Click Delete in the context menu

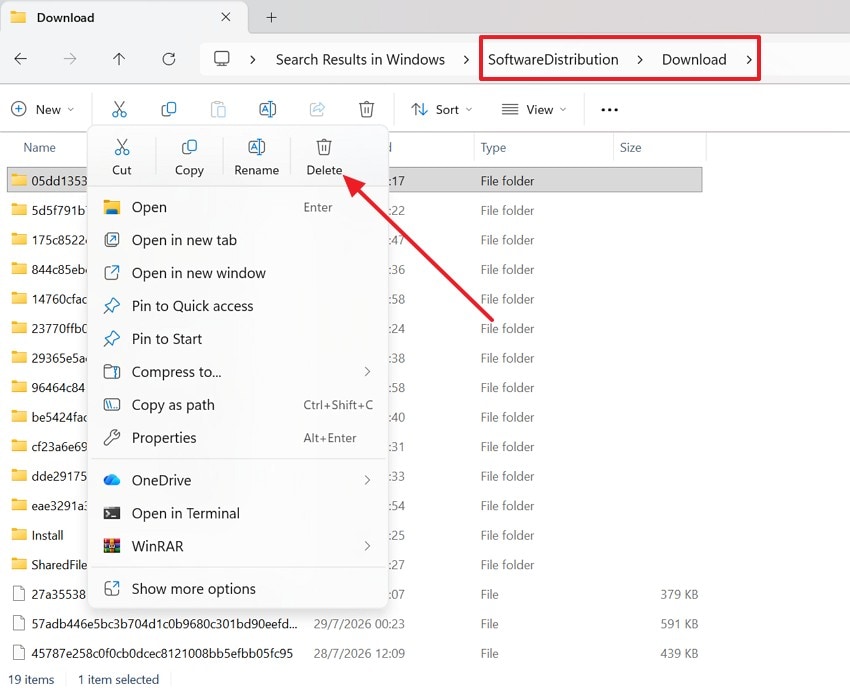pyautogui.click(x=324, y=157)
